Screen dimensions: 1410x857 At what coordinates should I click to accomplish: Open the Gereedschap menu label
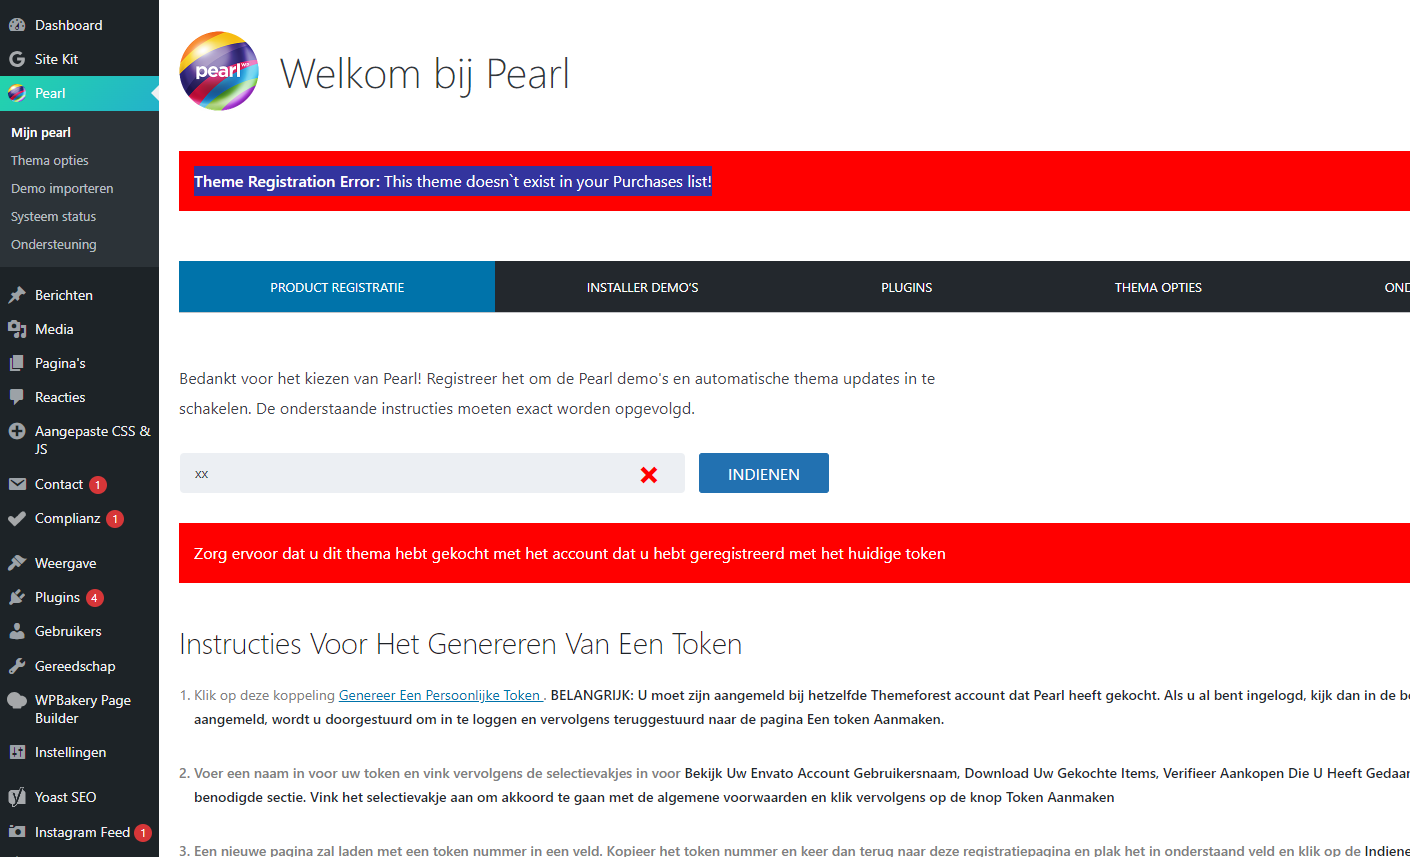75,666
